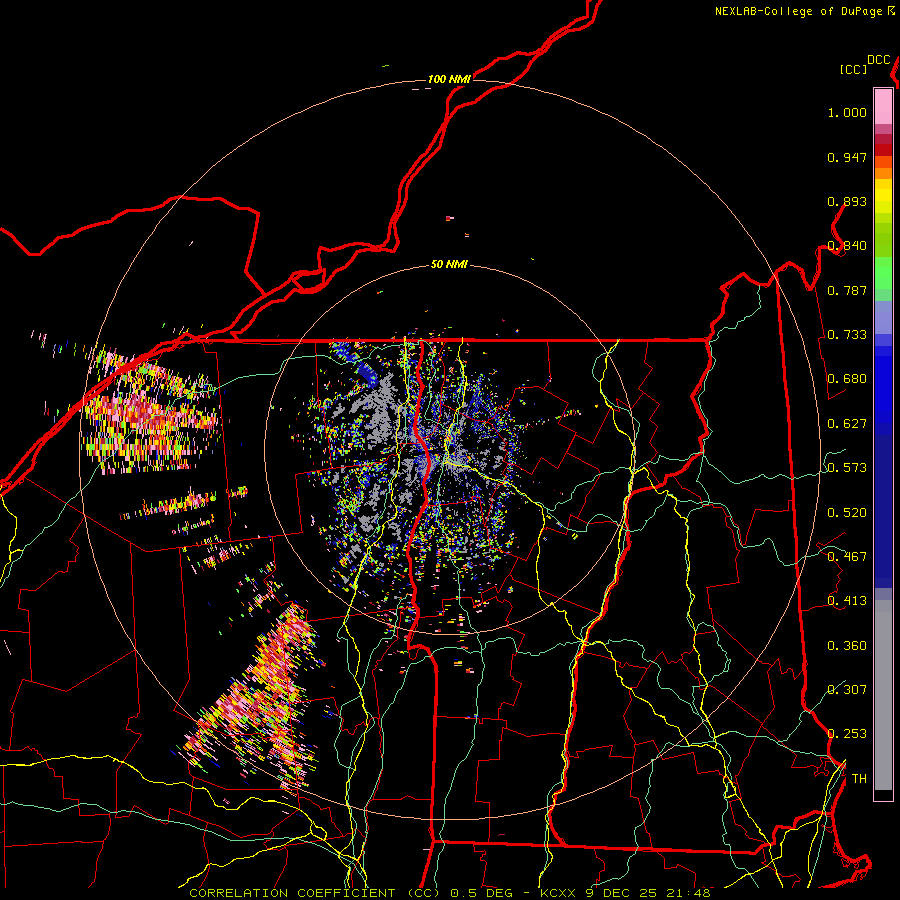Click the DCC label above the color bar

click(x=879, y=60)
